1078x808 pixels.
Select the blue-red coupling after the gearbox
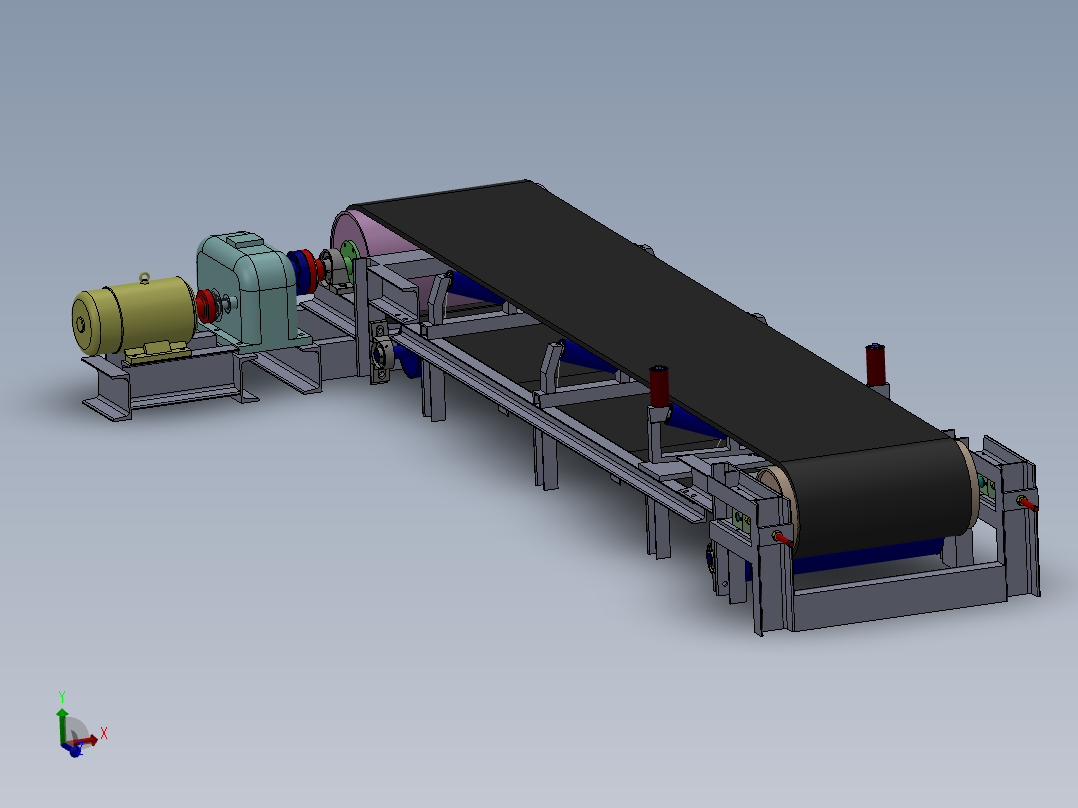[306, 271]
